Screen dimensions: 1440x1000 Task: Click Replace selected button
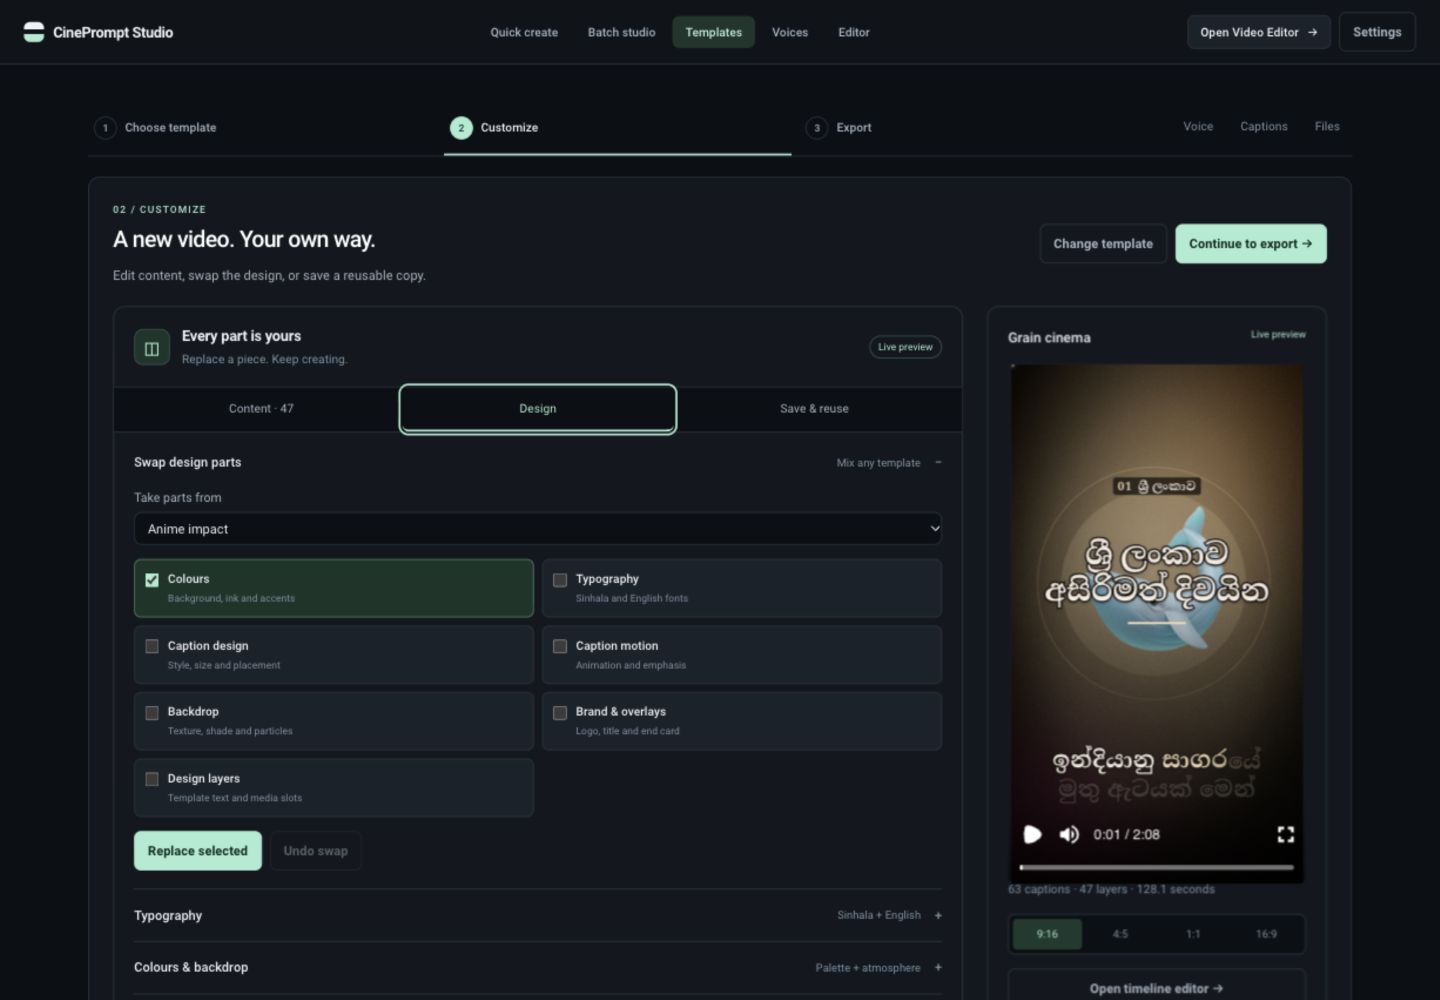pos(198,851)
